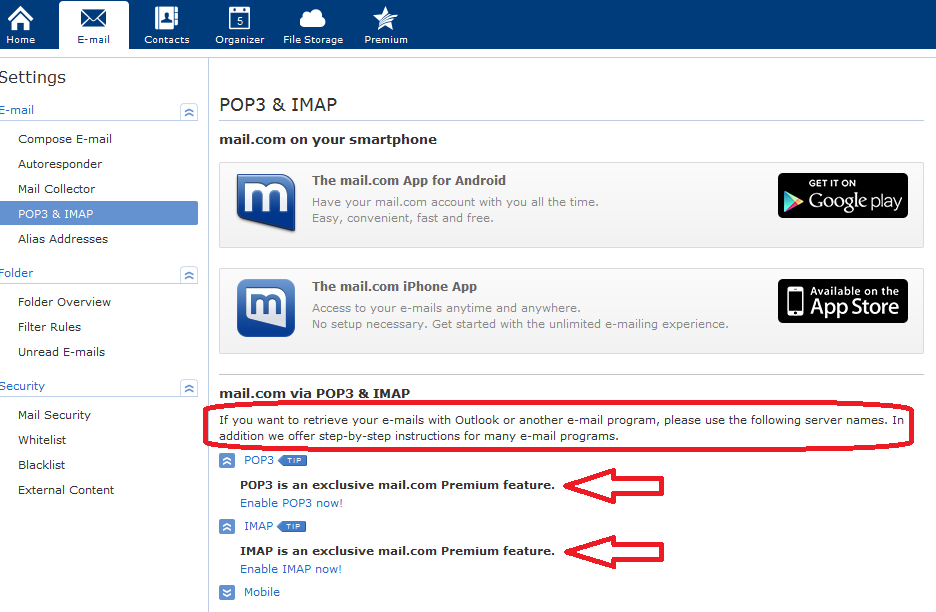Click the Enable IMAP now! link
Viewport: 936px width, 612px height.
(291, 569)
